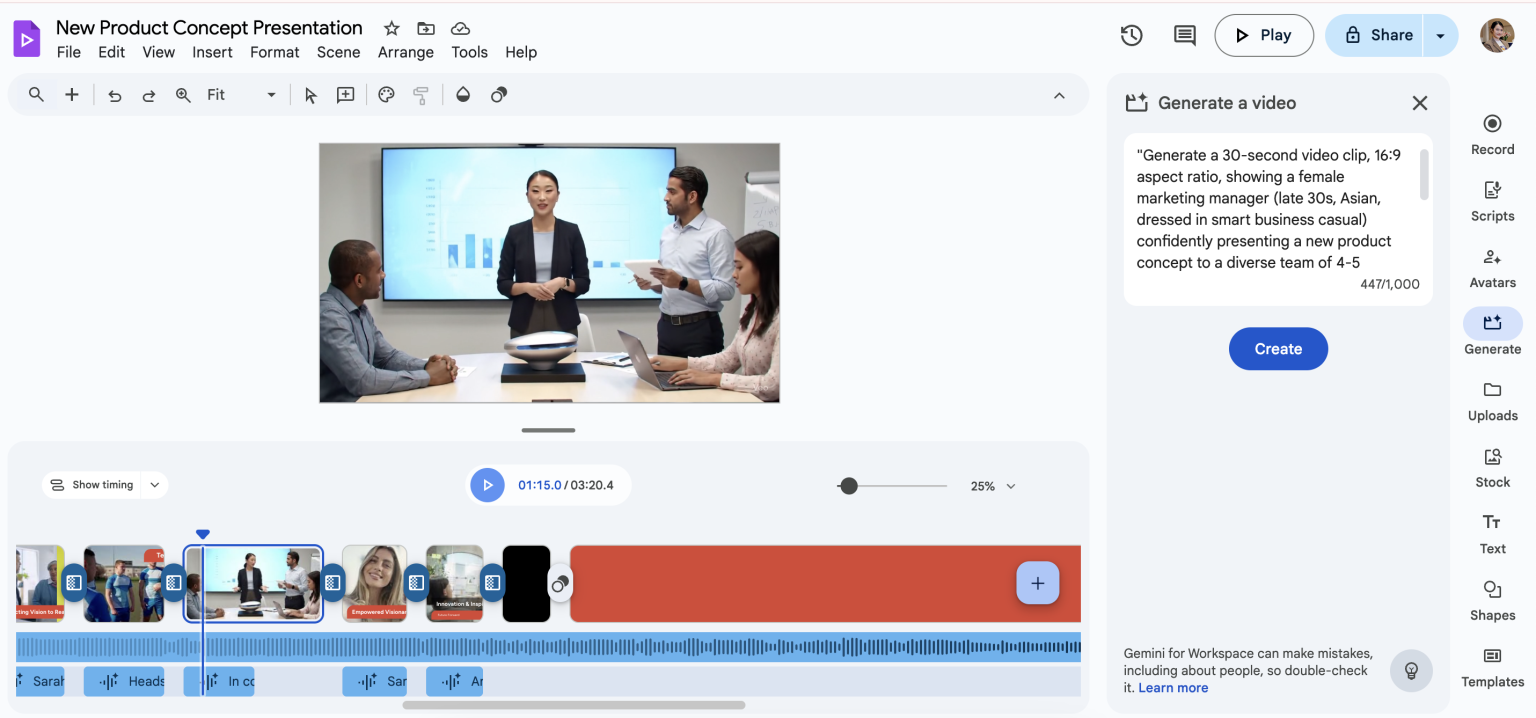Open the Share options dropdown arrow
Viewport: 1536px width, 718px height.
click(1440, 35)
